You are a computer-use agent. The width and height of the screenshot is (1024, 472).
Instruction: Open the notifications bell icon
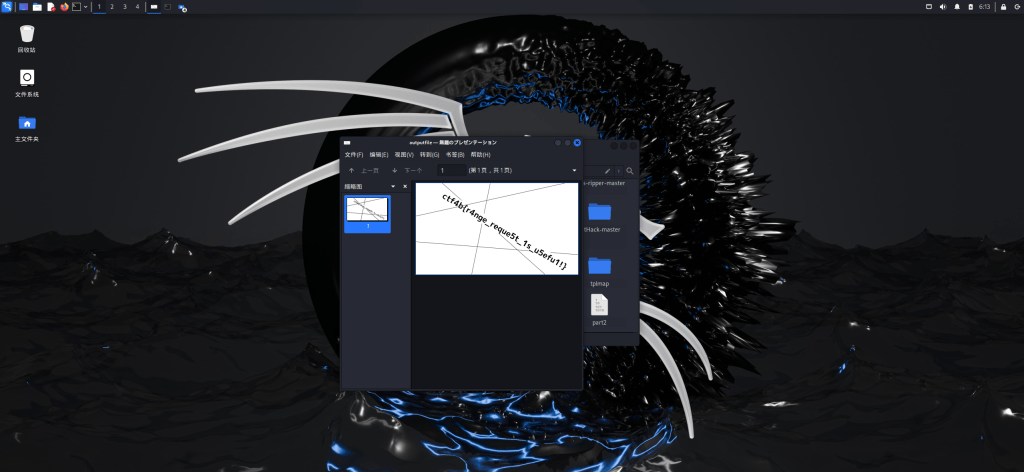(957, 7)
